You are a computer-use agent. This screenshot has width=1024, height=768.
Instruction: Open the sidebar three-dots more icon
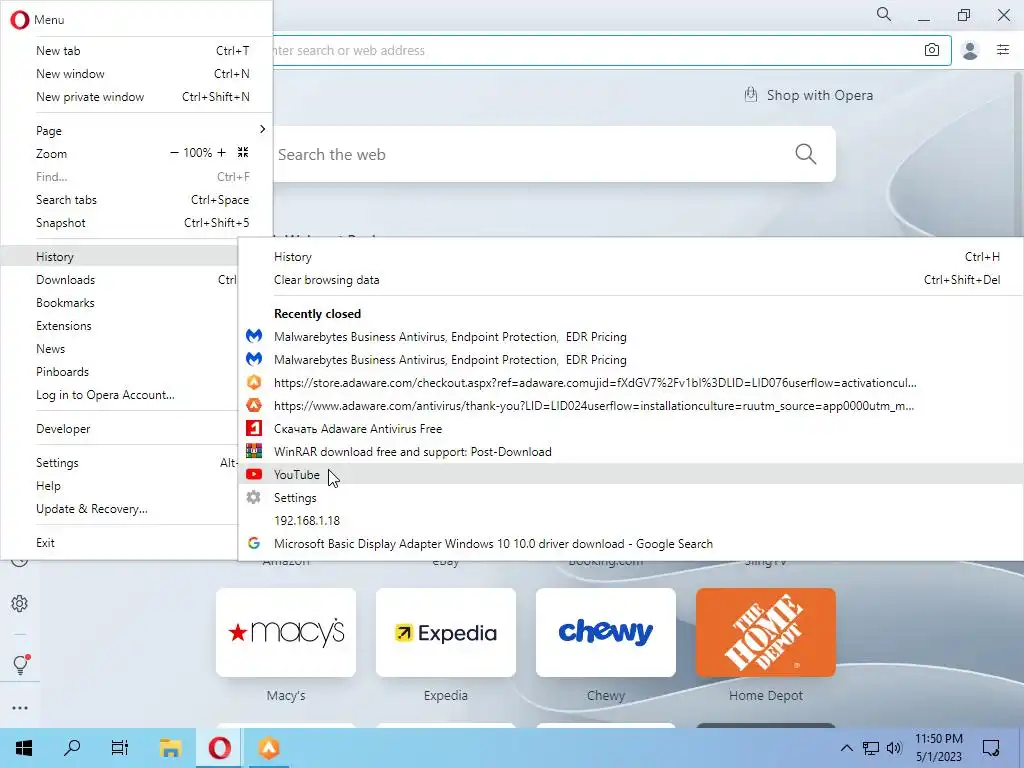[x=20, y=708]
